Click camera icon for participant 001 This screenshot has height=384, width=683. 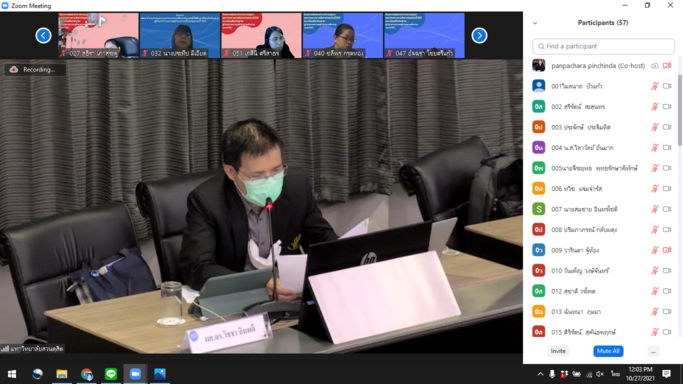click(667, 86)
